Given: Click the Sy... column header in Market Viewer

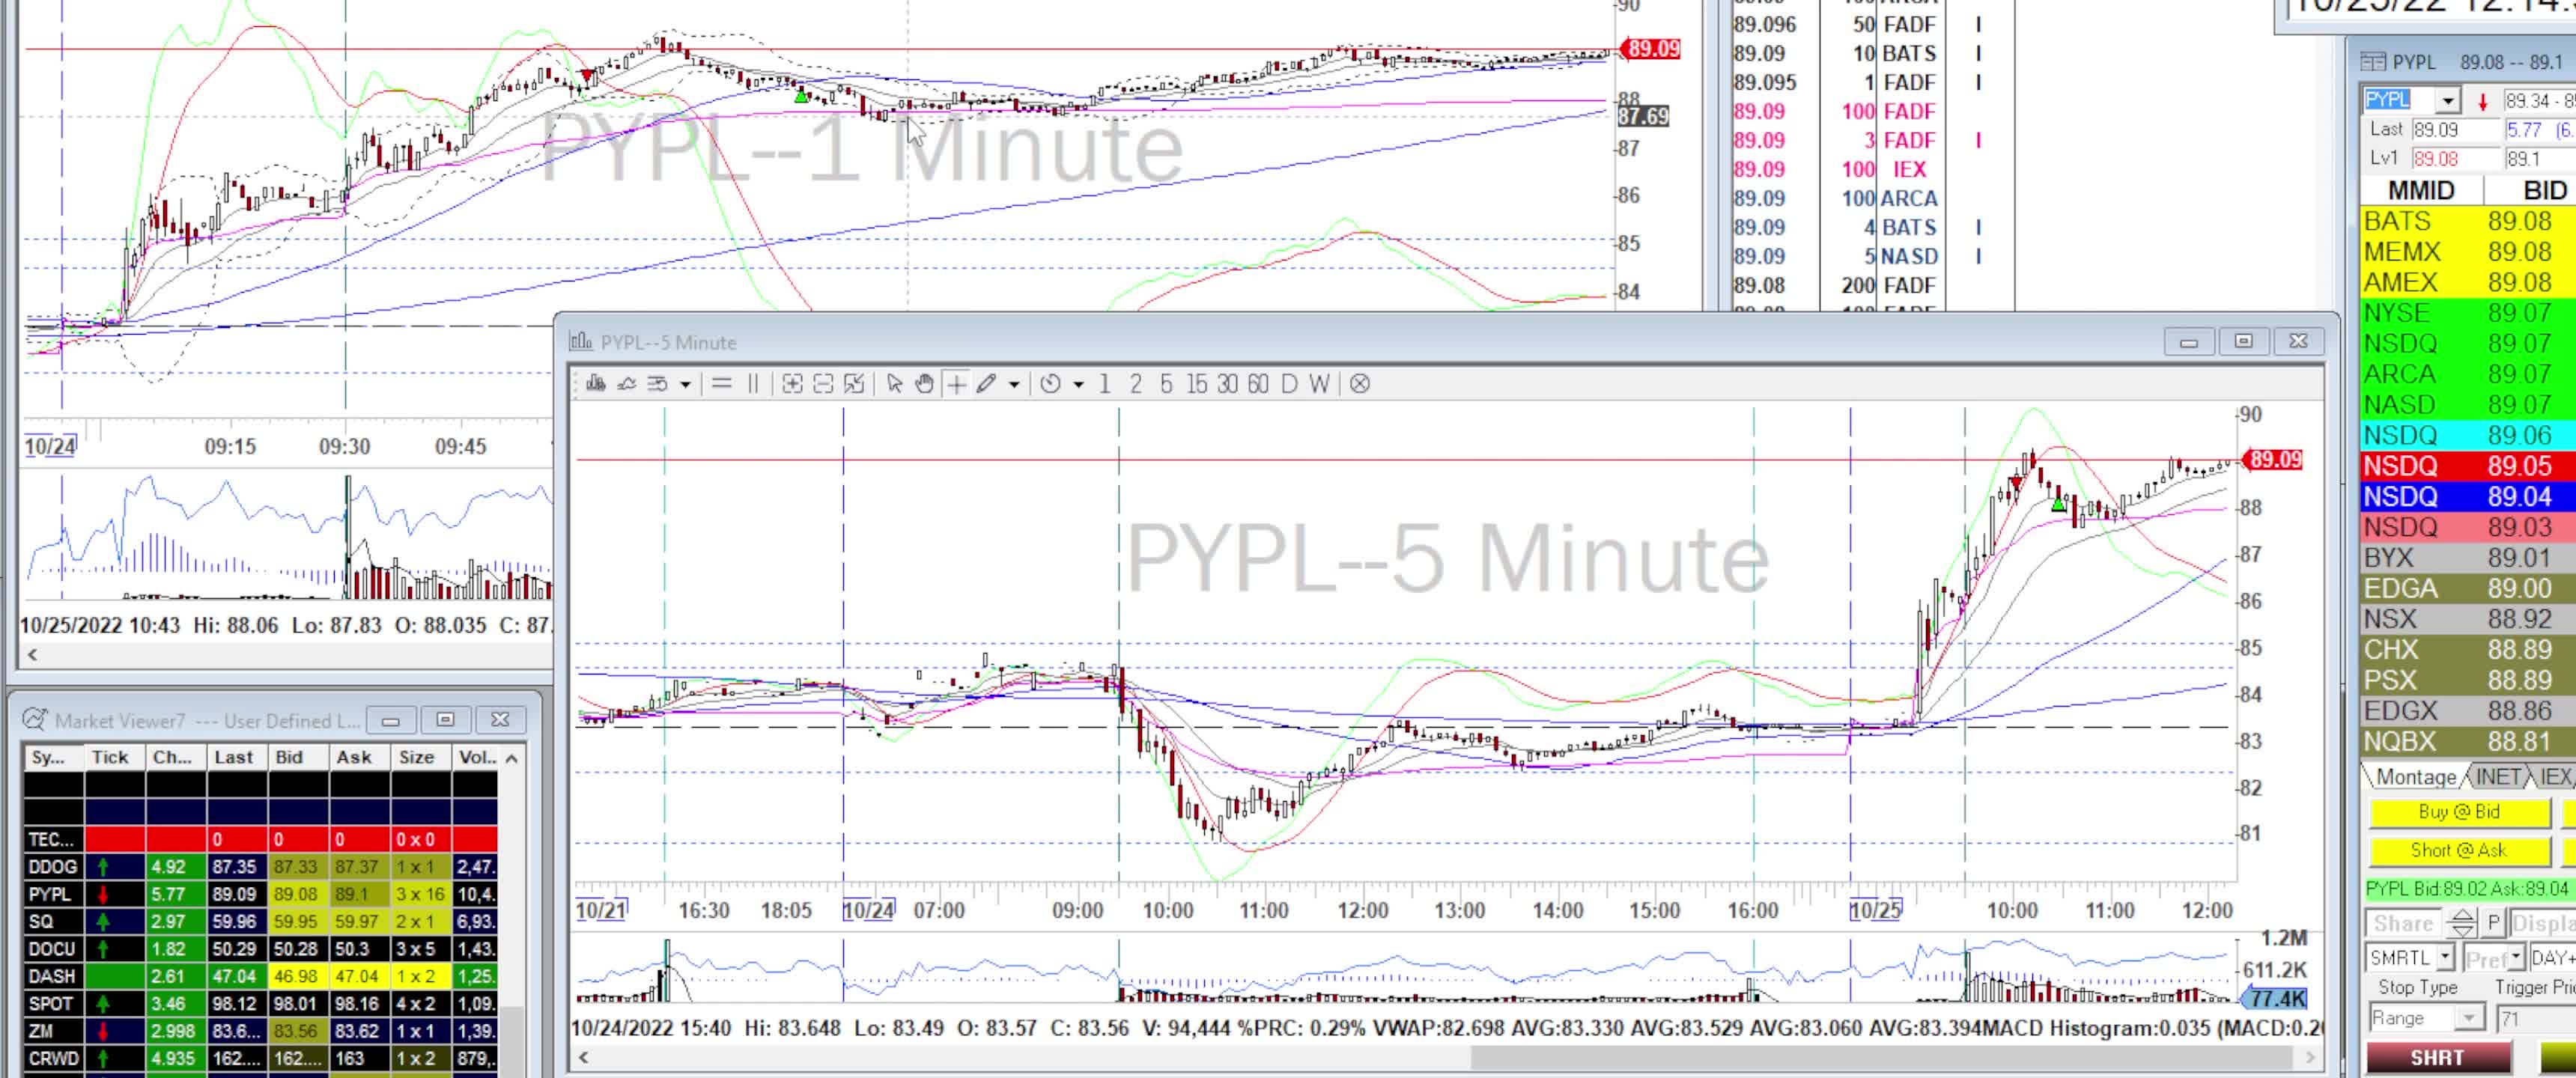Looking at the screenshot, I should 53,757.
